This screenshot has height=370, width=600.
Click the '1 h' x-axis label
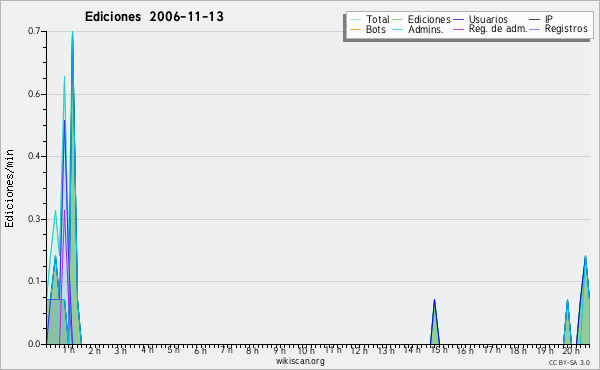pos(69,350)
